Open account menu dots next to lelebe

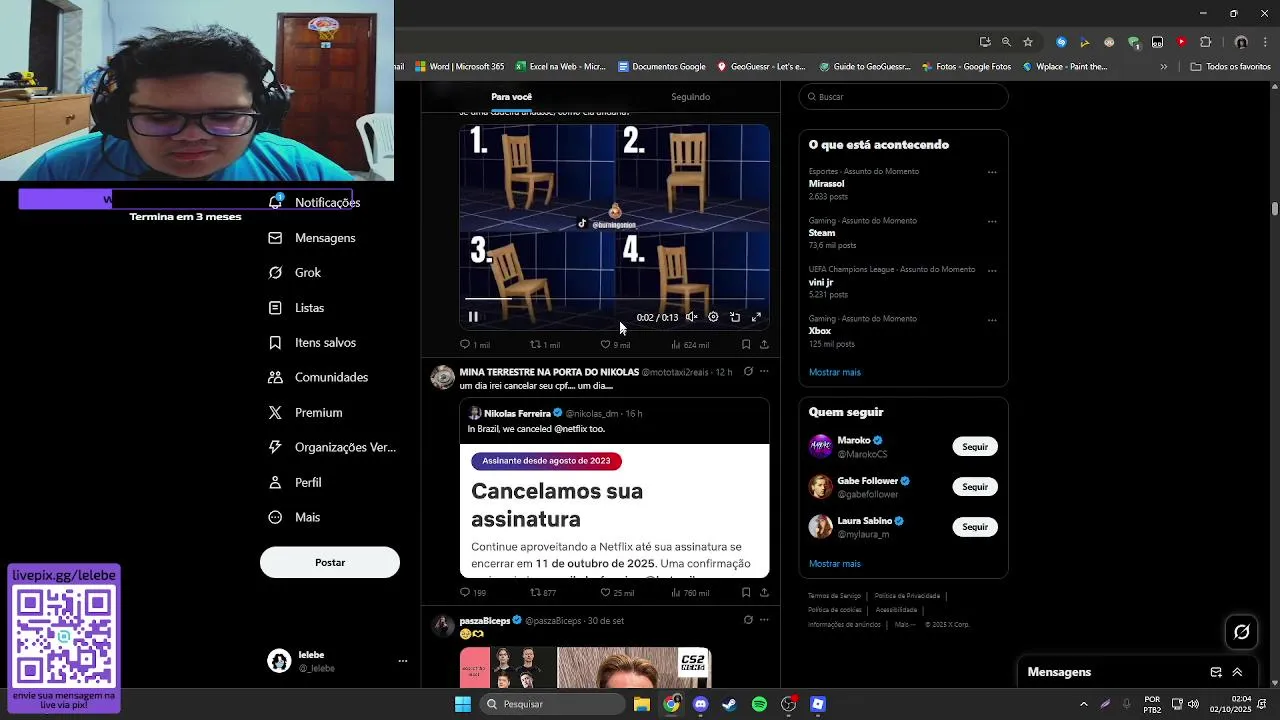(x=403, y=661)
